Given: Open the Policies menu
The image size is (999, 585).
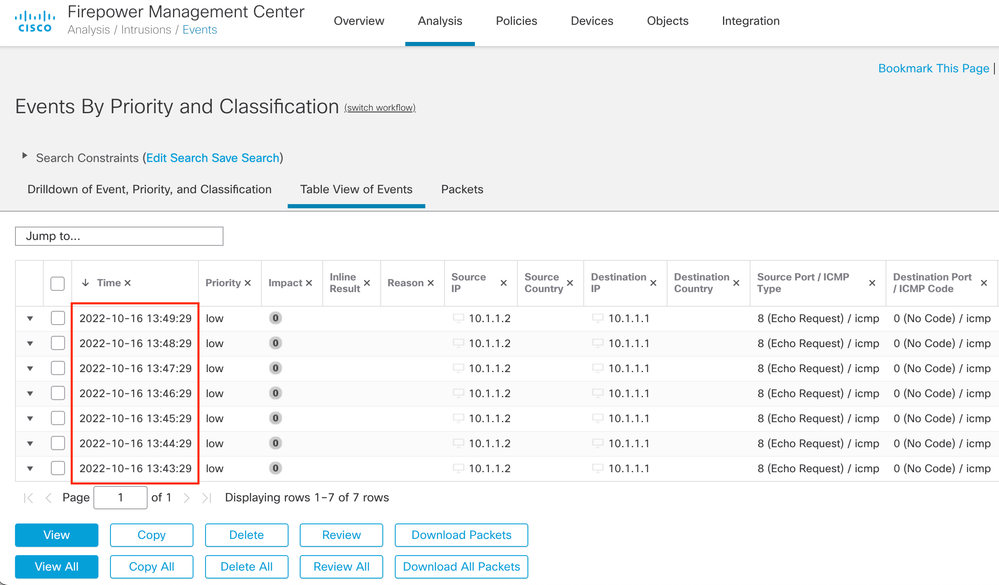Looking at the screenshot, I should tap(516, 21).
